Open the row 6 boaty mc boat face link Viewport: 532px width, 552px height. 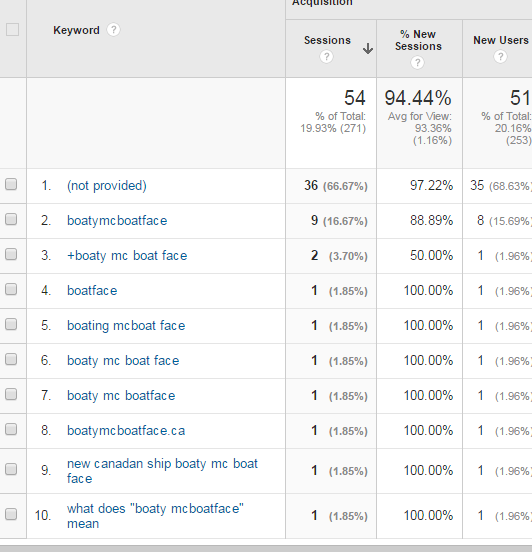[x=123, y=361]
